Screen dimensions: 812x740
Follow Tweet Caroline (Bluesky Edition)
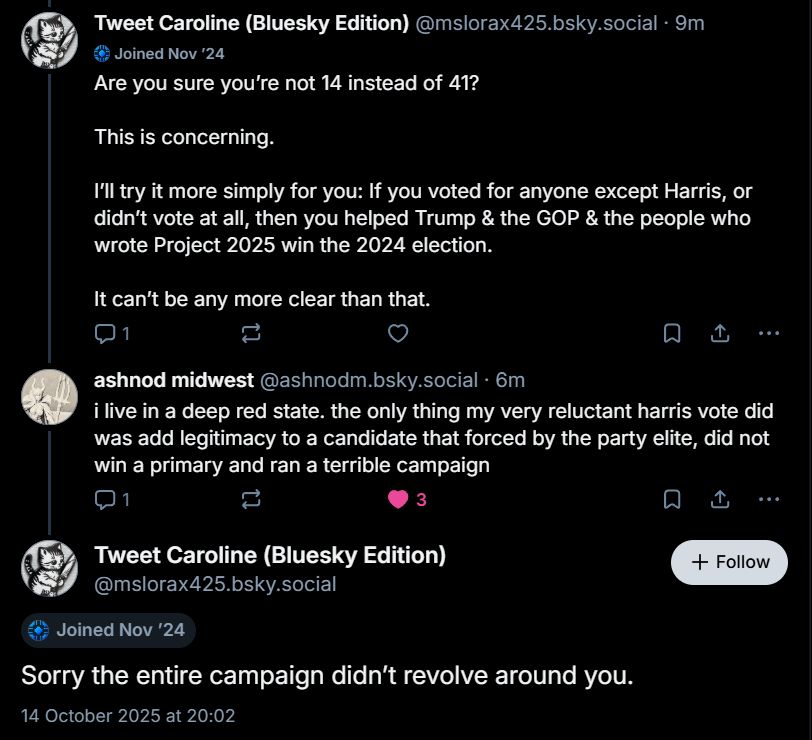(x=729, y=562)
